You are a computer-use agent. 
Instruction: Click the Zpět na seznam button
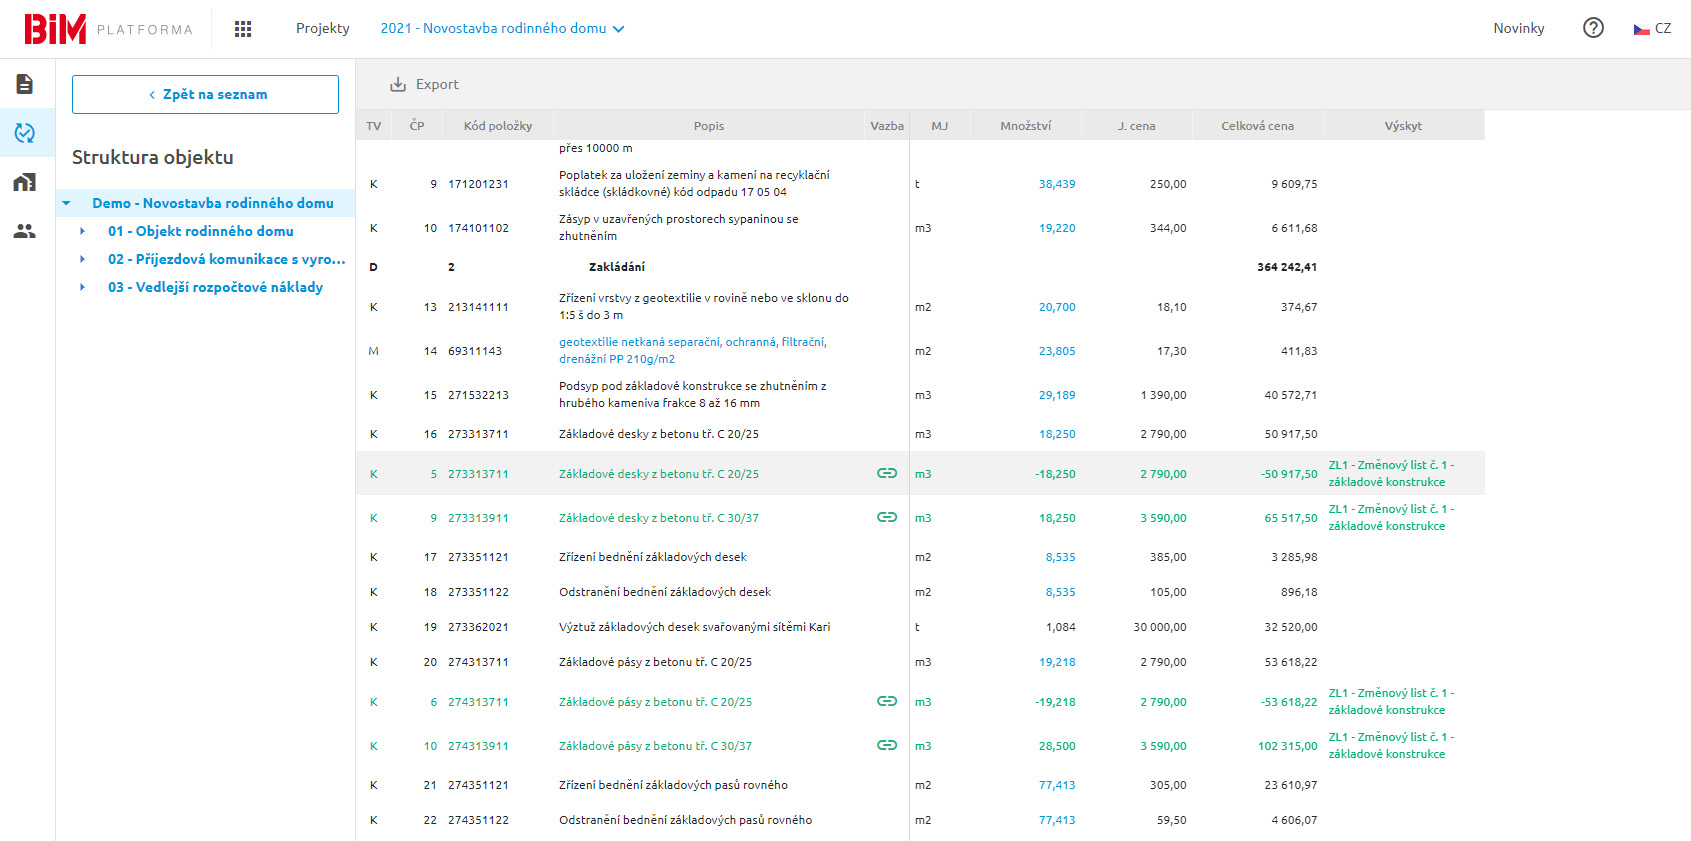tap(205, 94)
